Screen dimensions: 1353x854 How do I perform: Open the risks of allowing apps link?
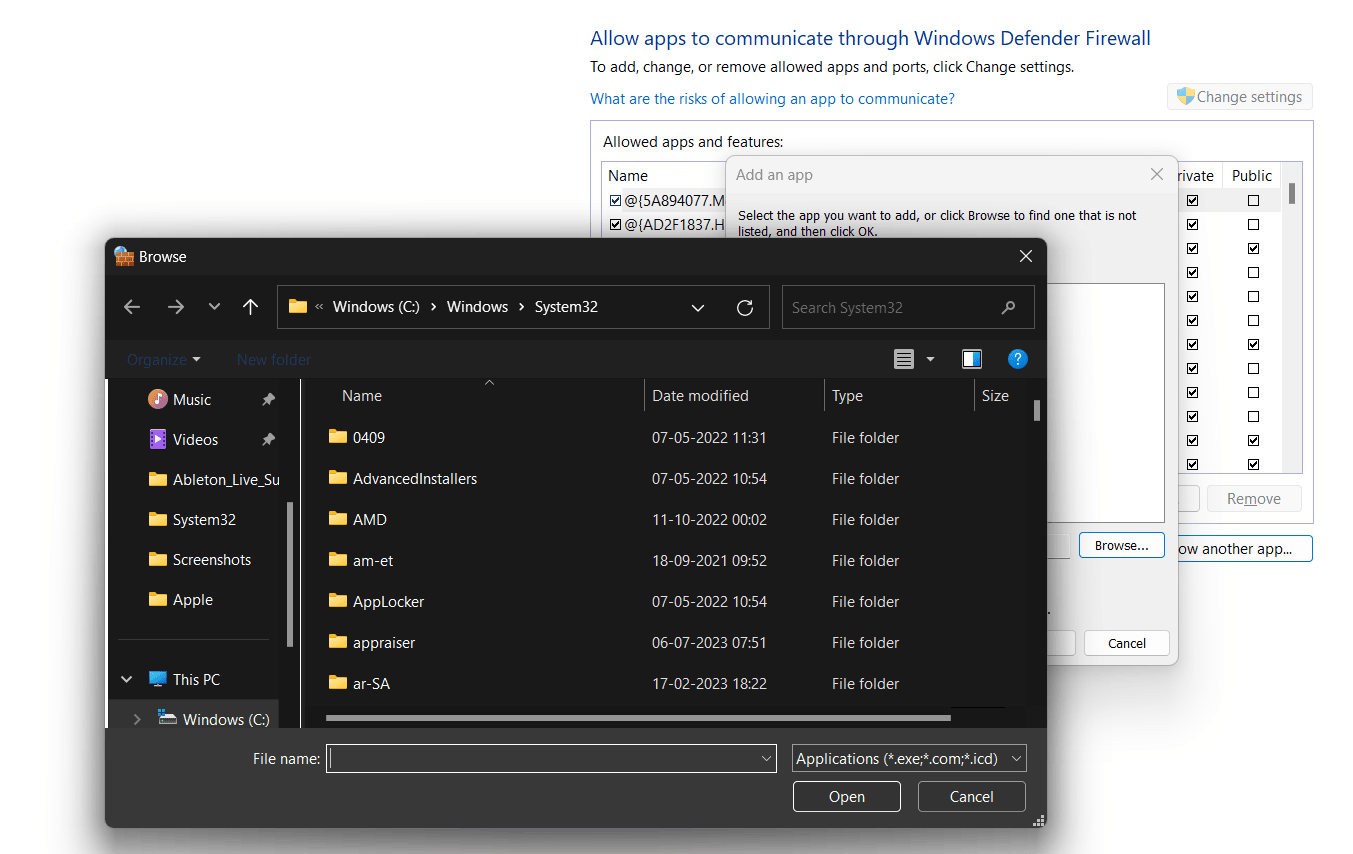(771, 98)
